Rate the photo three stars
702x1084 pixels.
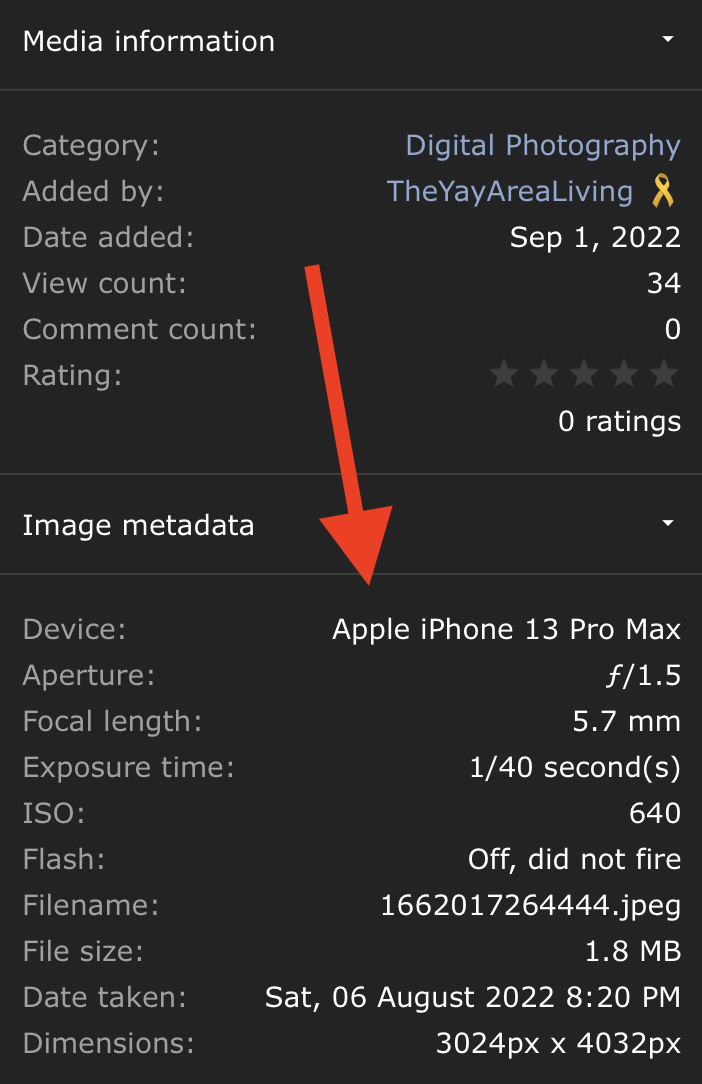click(x=584, y=375)
